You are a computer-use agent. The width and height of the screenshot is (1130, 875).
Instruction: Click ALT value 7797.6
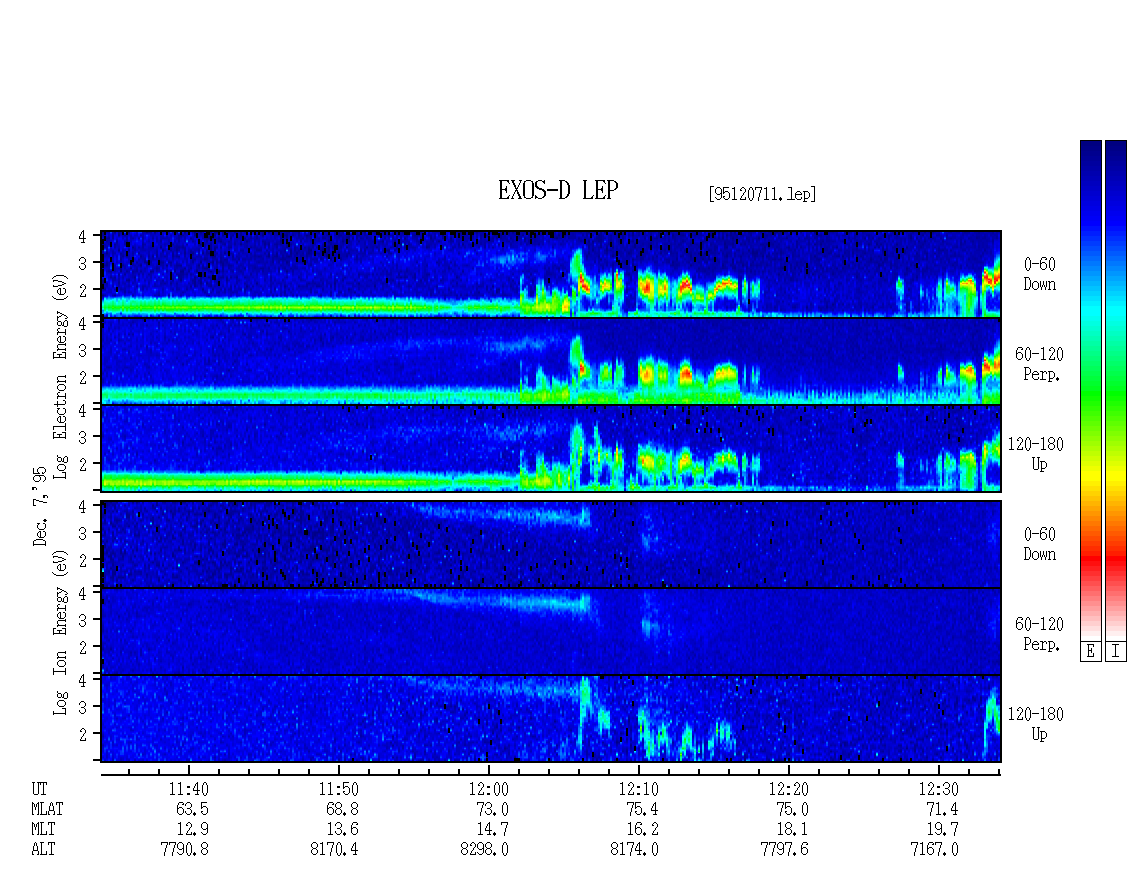(784, 850)
